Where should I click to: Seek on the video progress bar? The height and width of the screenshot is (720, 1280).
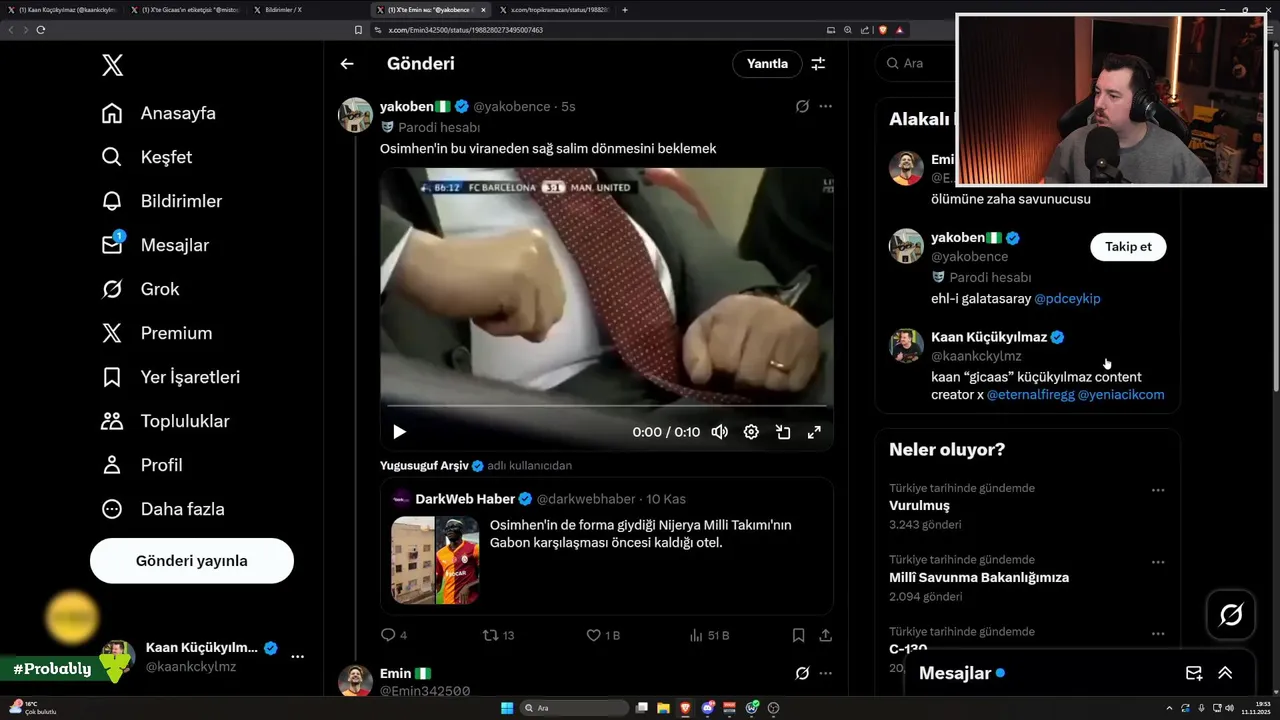(607, 406)
